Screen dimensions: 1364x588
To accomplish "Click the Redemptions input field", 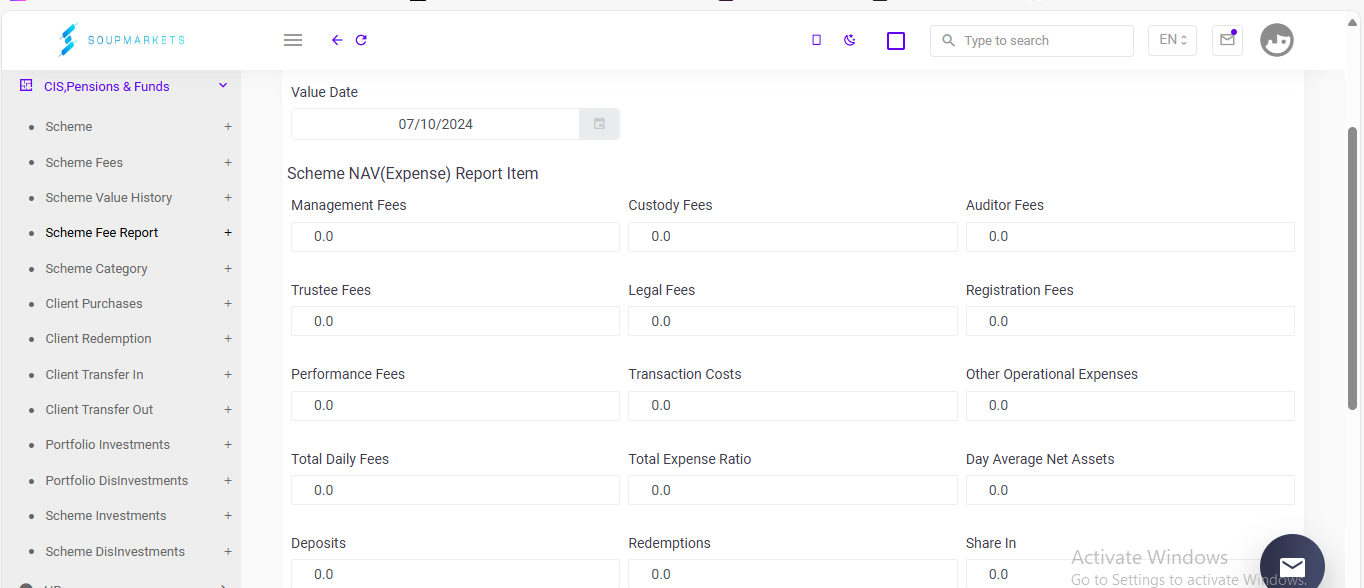I will 793,574.
